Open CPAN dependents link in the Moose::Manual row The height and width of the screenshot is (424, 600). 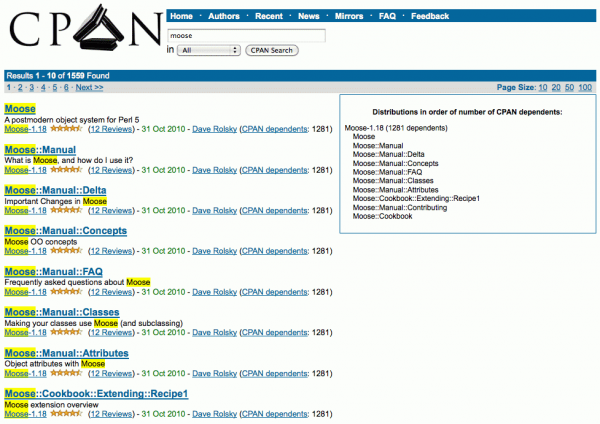(274, 170)
